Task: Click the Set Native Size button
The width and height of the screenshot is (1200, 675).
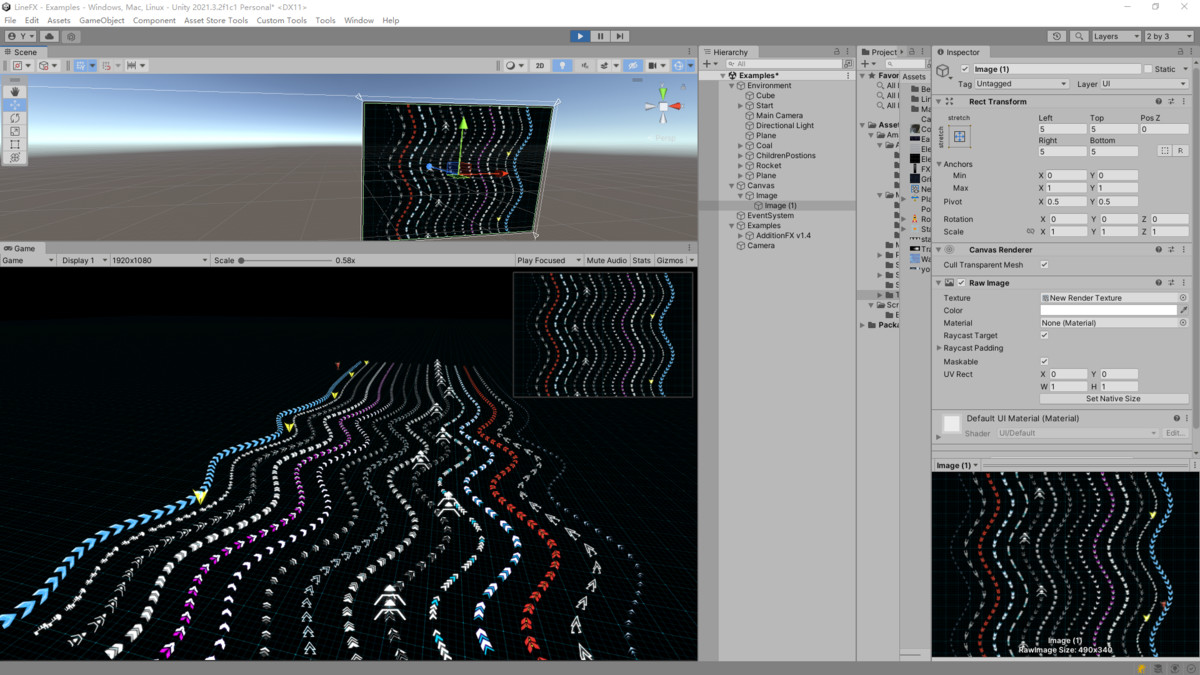Action: 1113,398
